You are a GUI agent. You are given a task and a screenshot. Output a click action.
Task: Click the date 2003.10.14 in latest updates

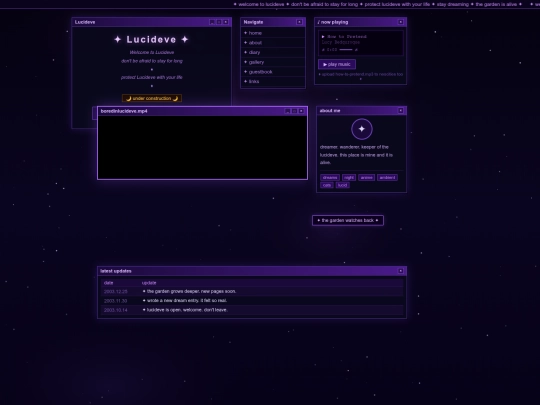(116, 310)
